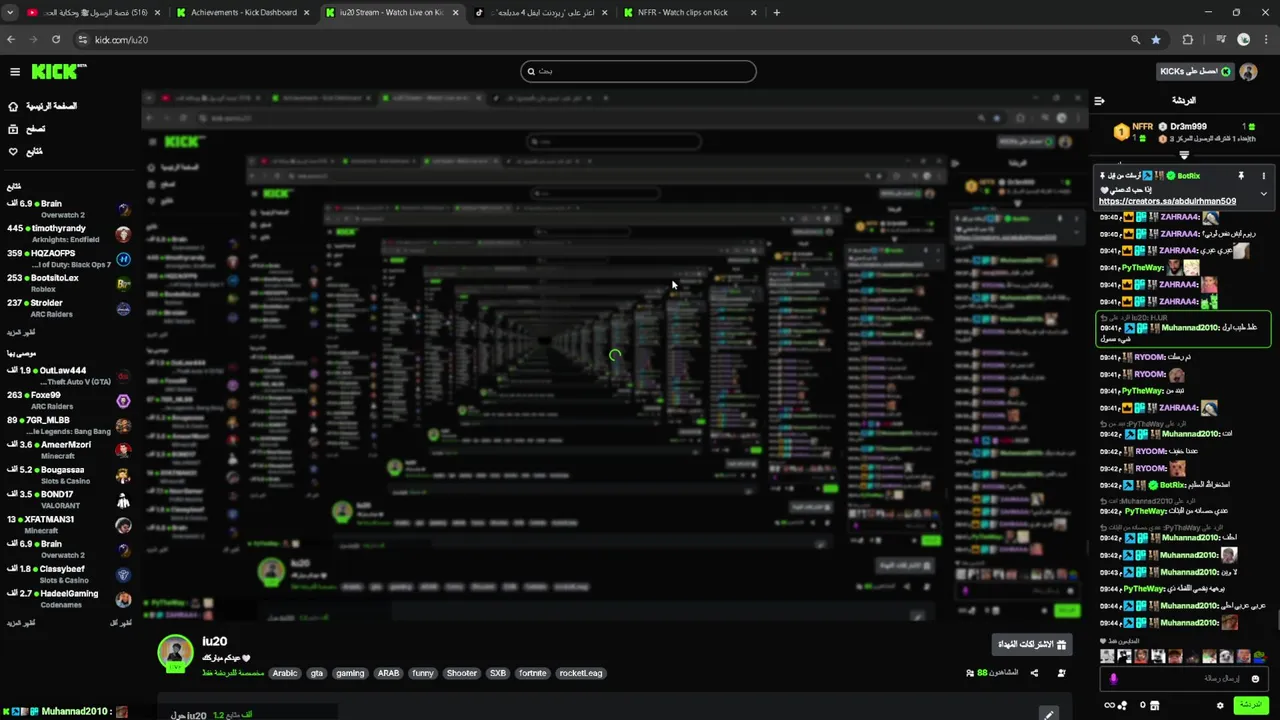Open a new browser tab
The image size is (1280, 720).
pos(777,12)
